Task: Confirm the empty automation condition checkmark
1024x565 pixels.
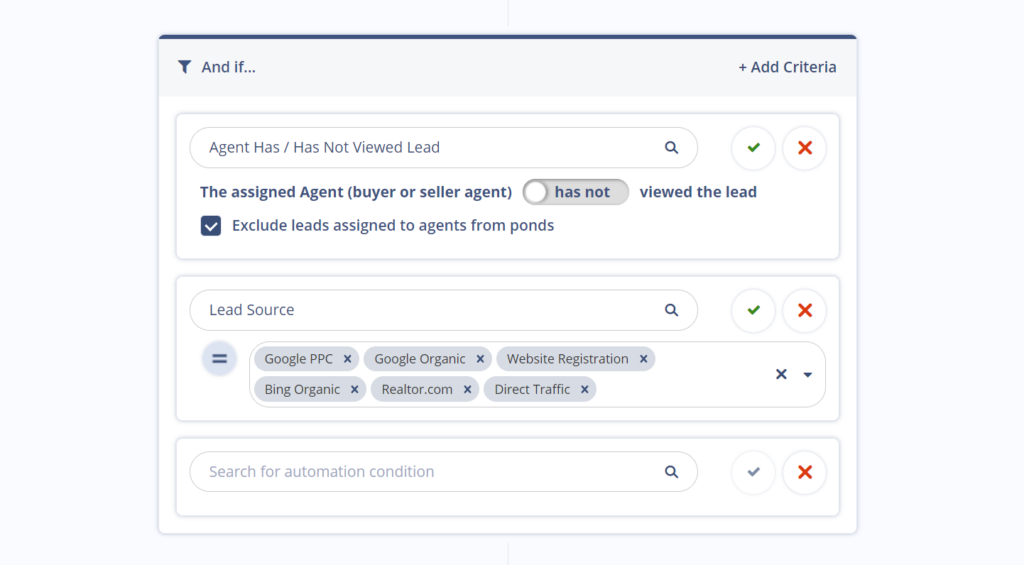Action: pyautogui.click(x=753, y=472)
